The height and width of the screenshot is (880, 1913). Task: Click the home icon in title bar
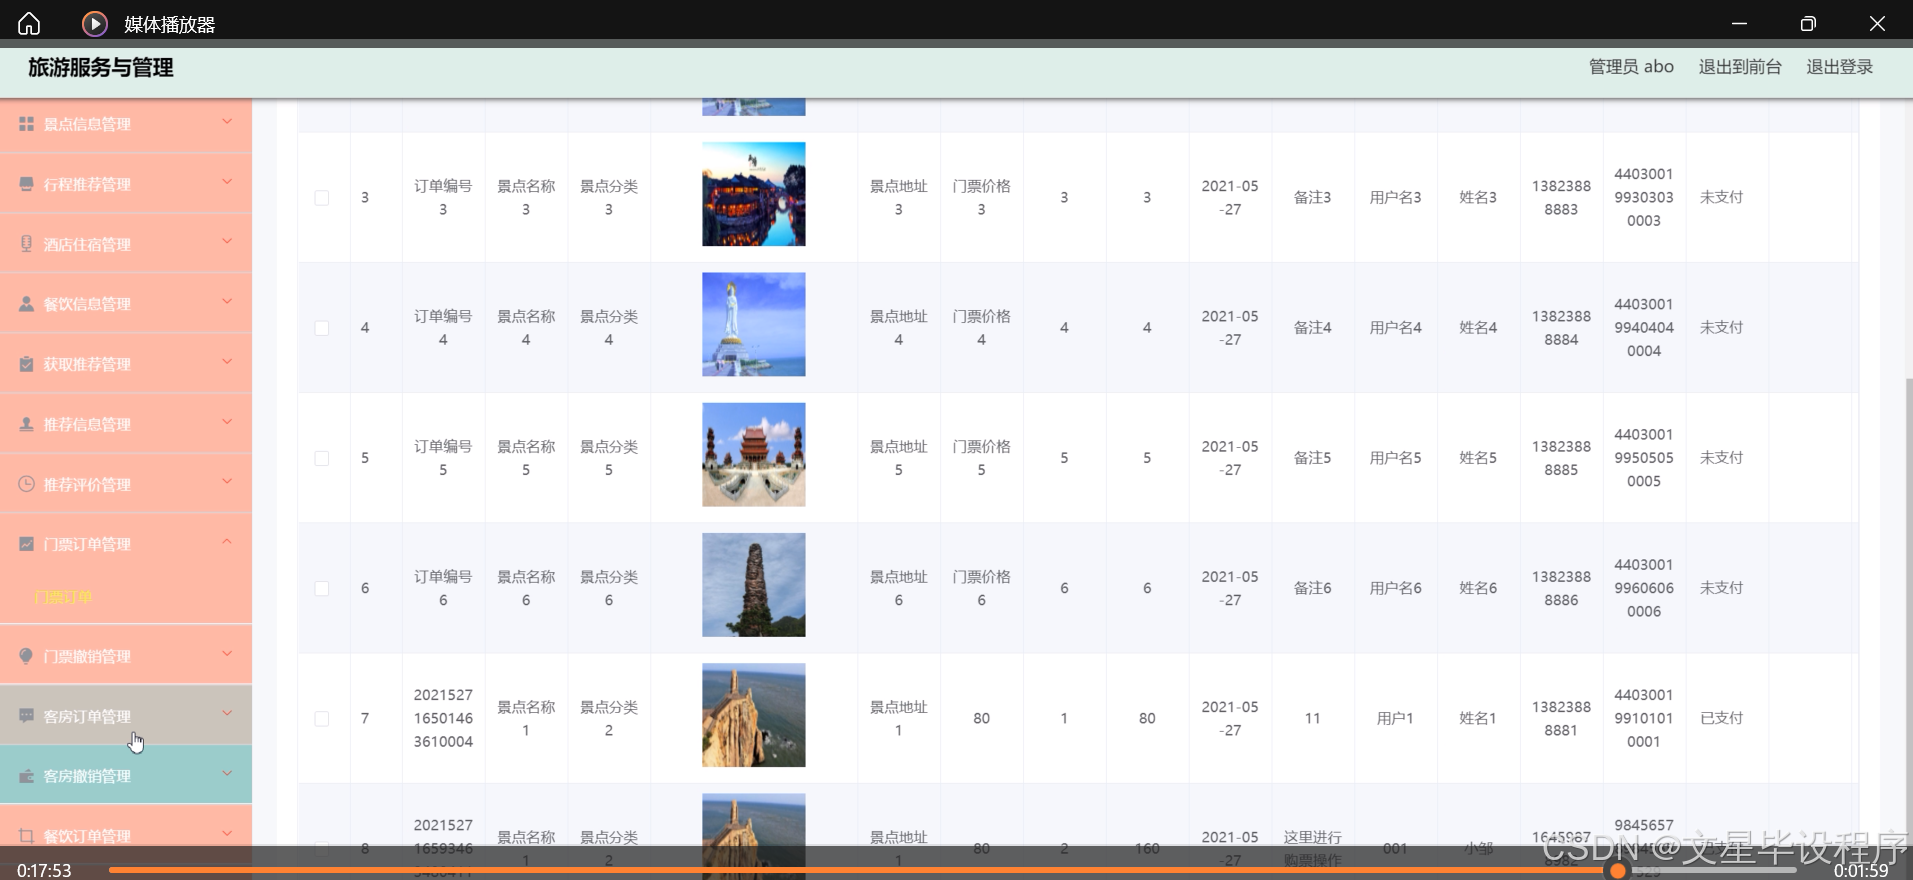[x=29, y=23]
